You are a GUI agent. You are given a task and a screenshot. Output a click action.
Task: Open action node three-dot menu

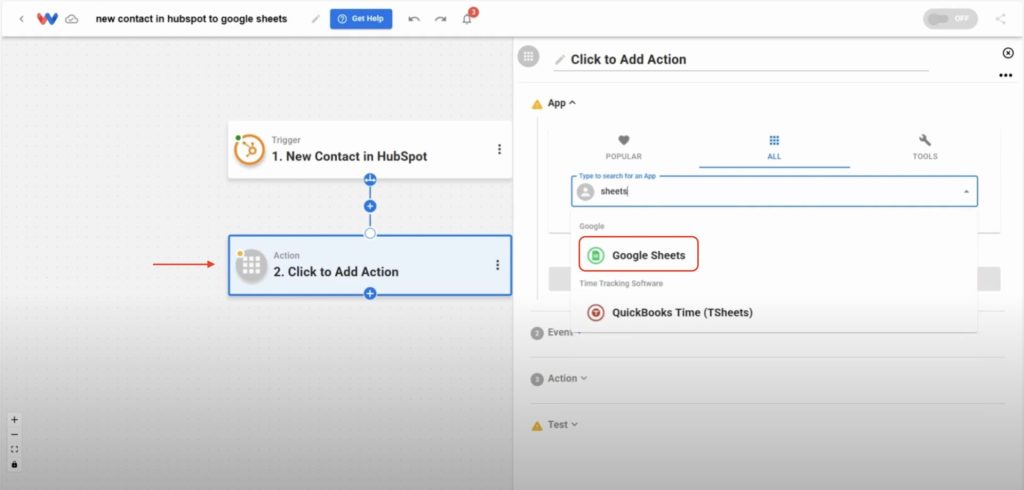point(498,265)
